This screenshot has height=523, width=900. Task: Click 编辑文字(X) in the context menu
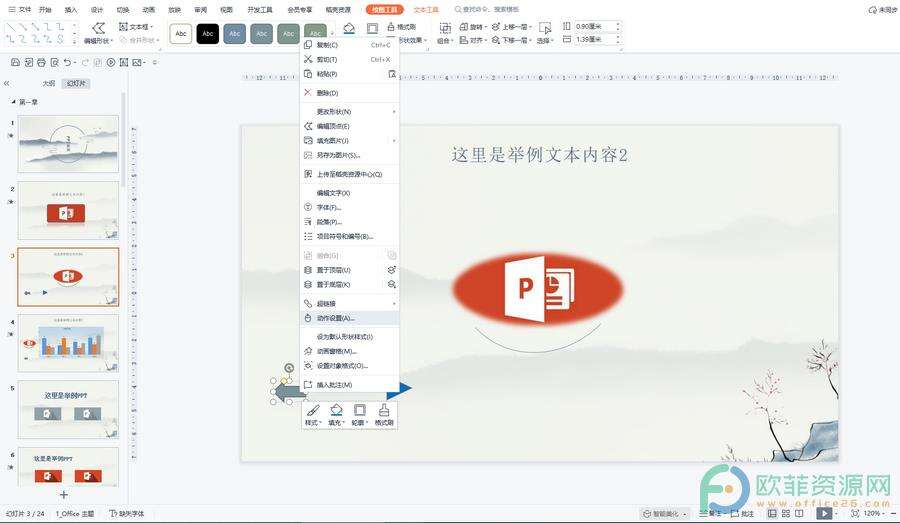(333, 193)
